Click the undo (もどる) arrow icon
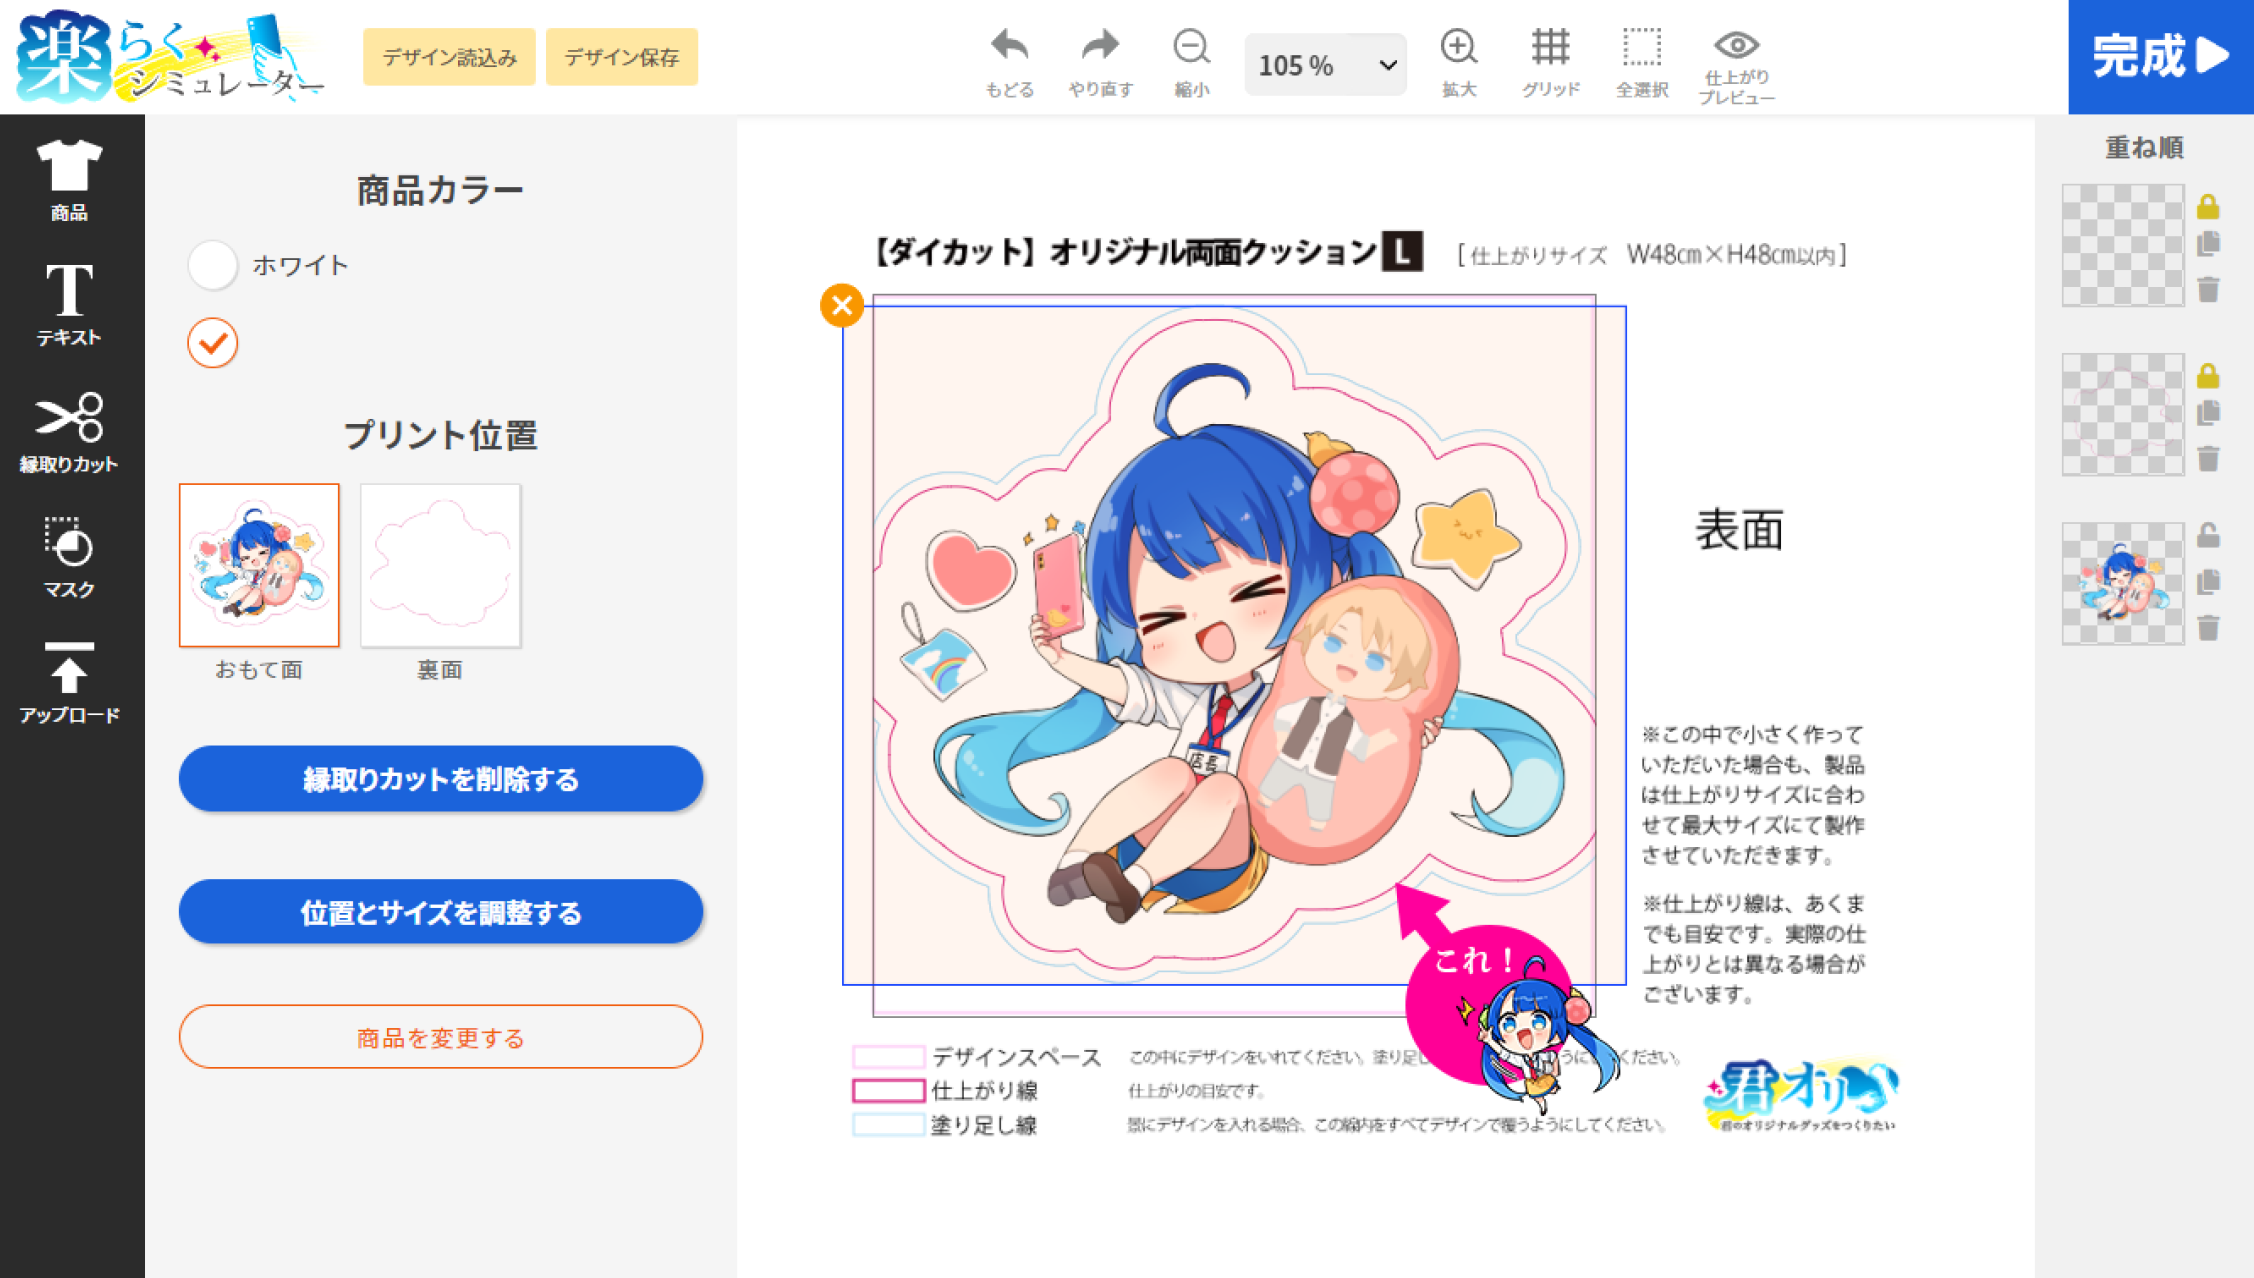The height and width of the screenshot is (1278, 2254). click(x=1009, y=47)
